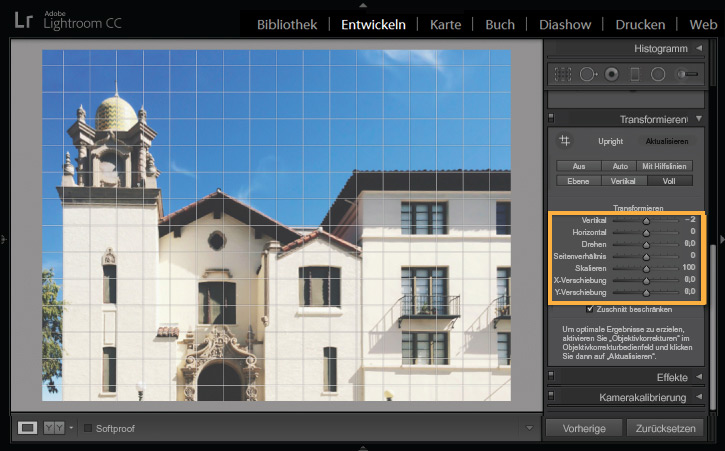Click the Vertikal value field showing -2

(x=689, y=219)
